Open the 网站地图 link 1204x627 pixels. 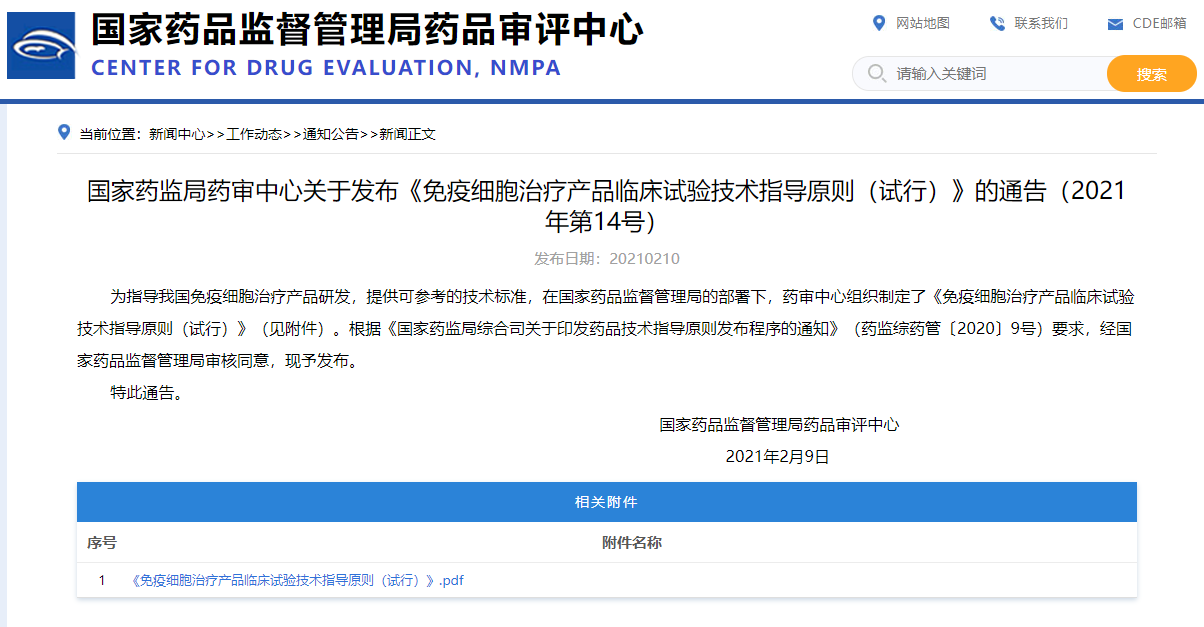[923, 23]
